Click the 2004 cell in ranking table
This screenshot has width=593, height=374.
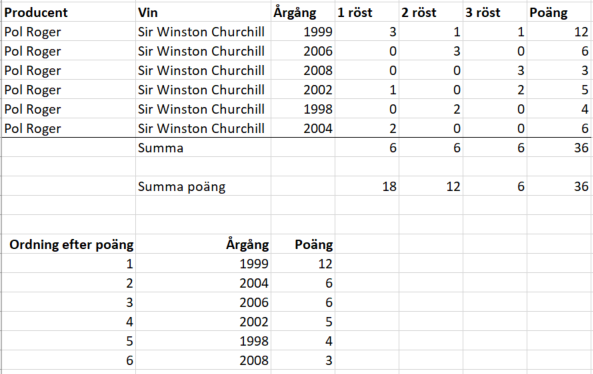[x=203, y=283]
